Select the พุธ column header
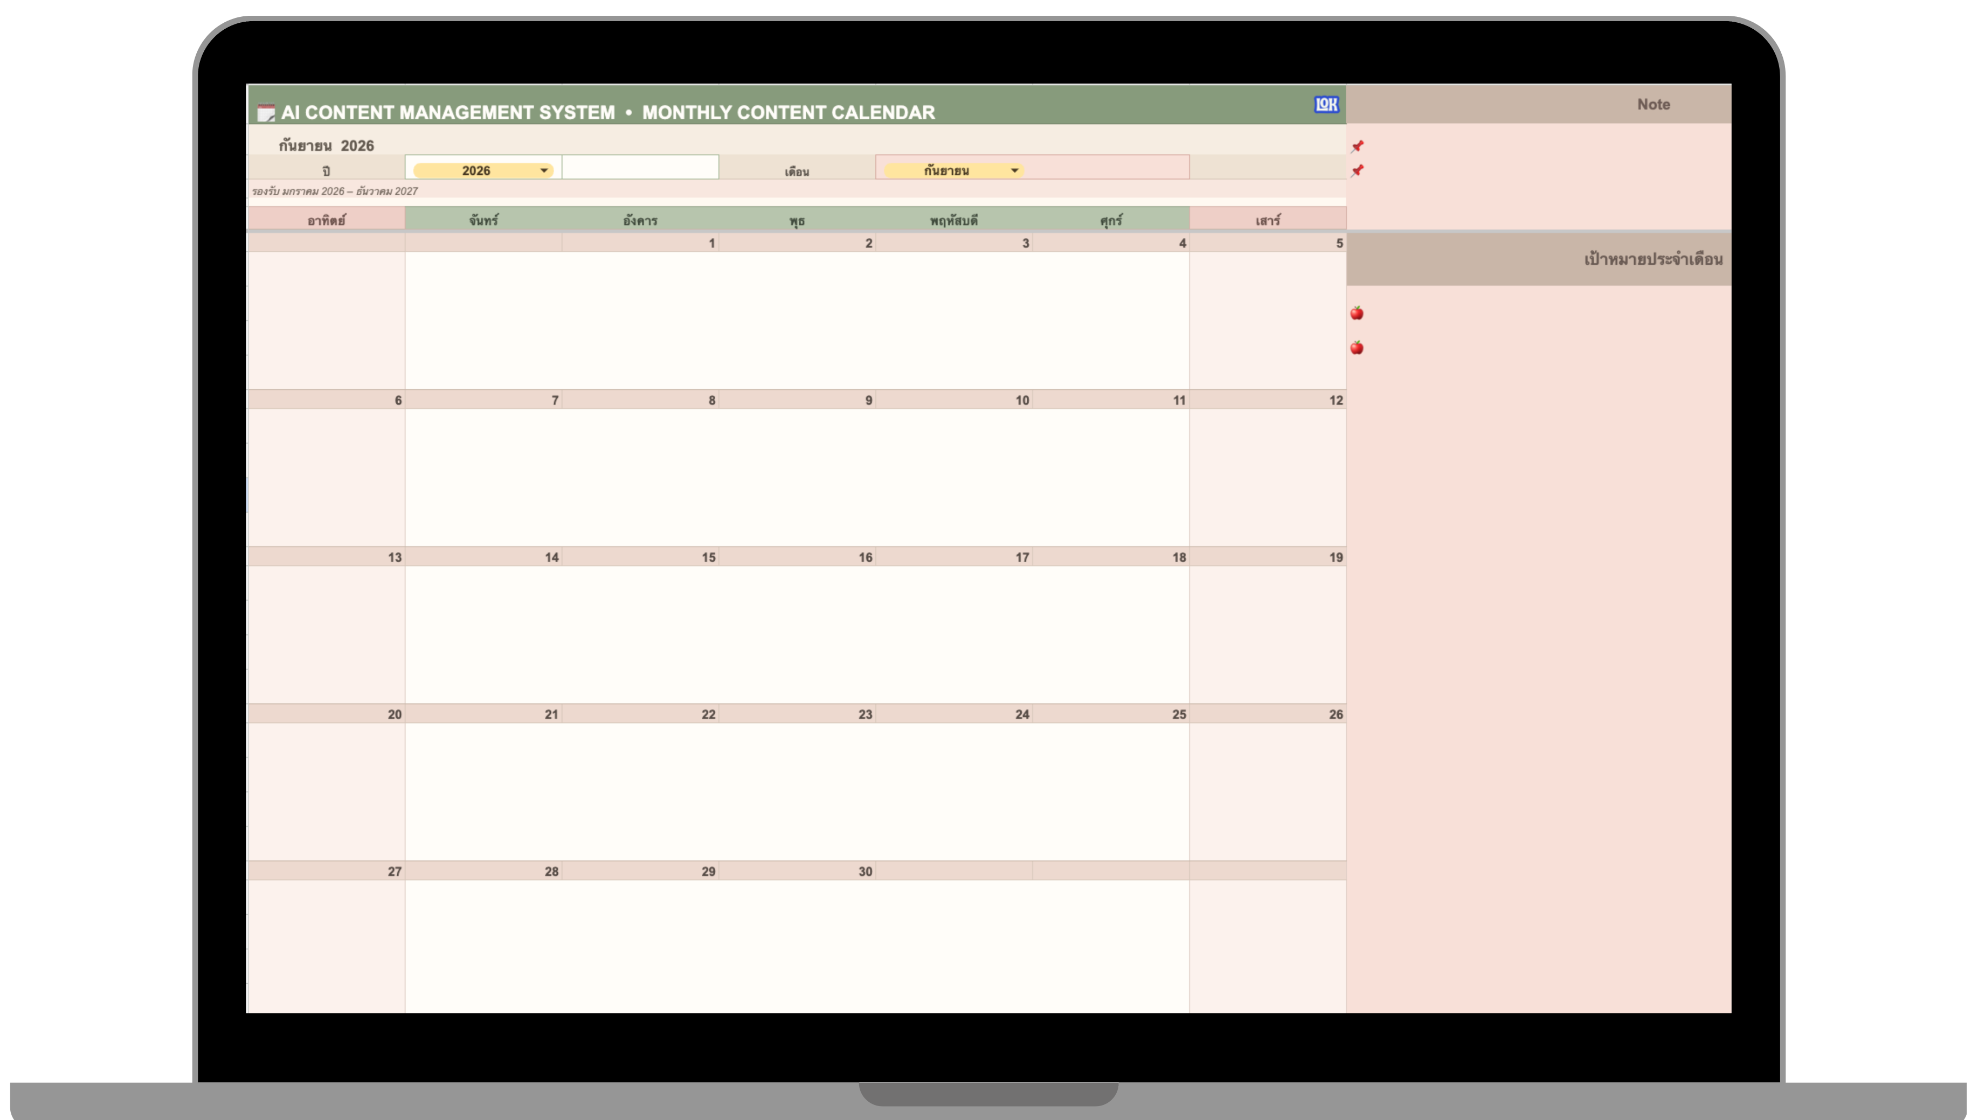1980x1120 pixels. (797, 219)
